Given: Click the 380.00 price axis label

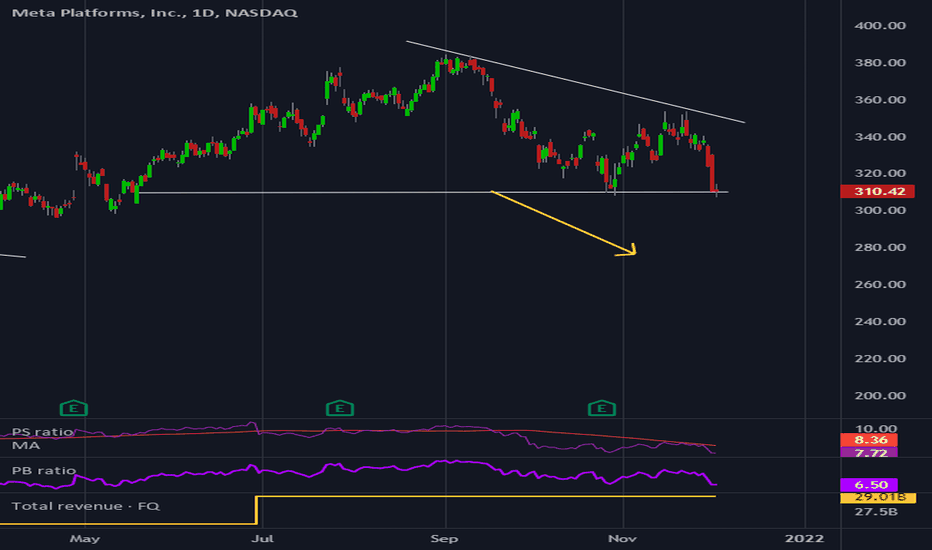Looking at the screenshot, I should point(880,62).
